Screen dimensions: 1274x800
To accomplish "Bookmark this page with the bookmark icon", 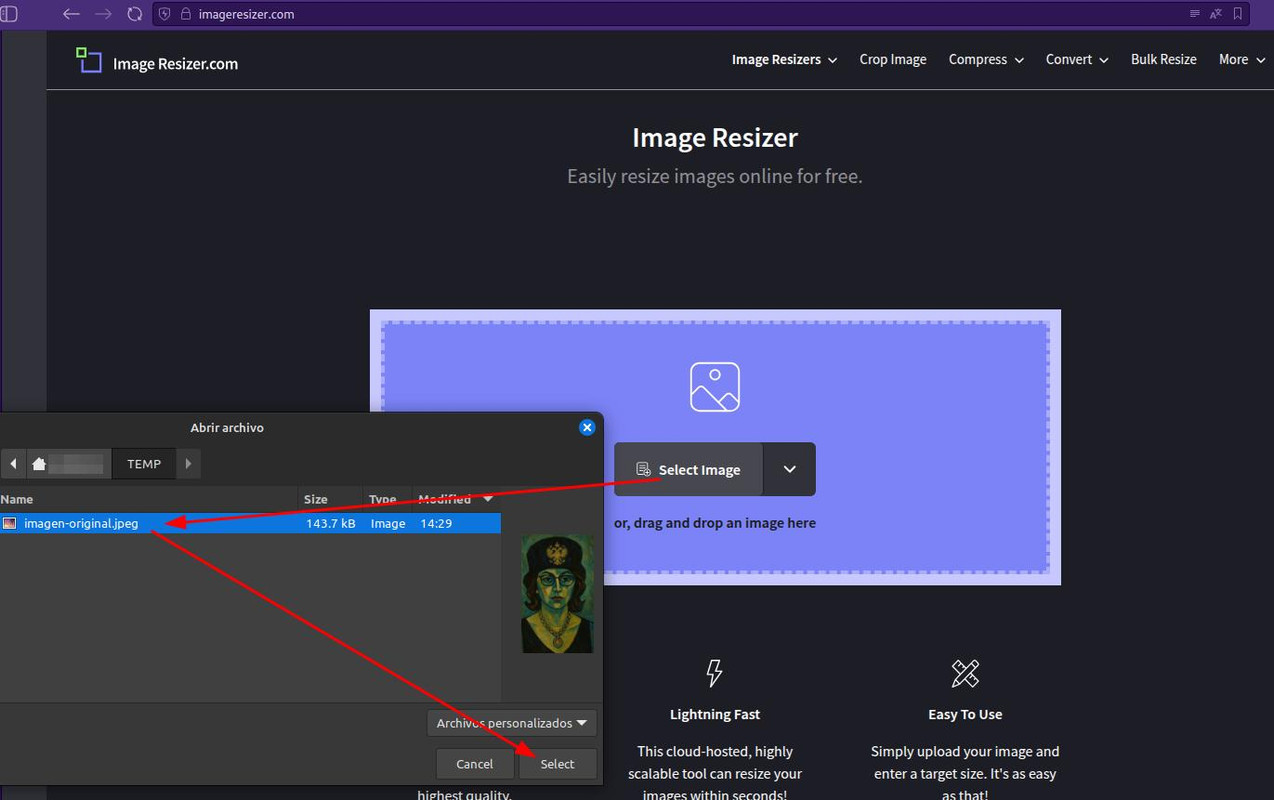I will coord(1238,14).
